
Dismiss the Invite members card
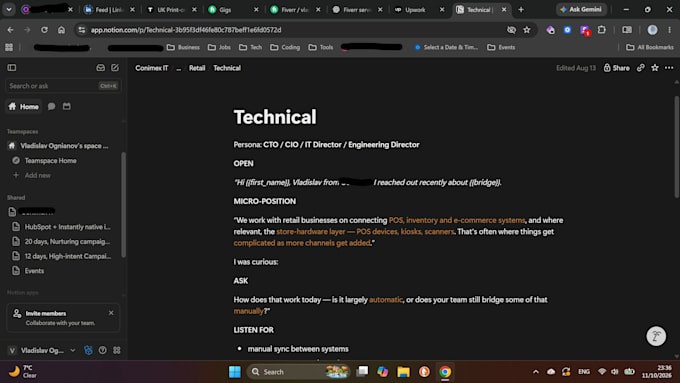[x=111, y=313]
